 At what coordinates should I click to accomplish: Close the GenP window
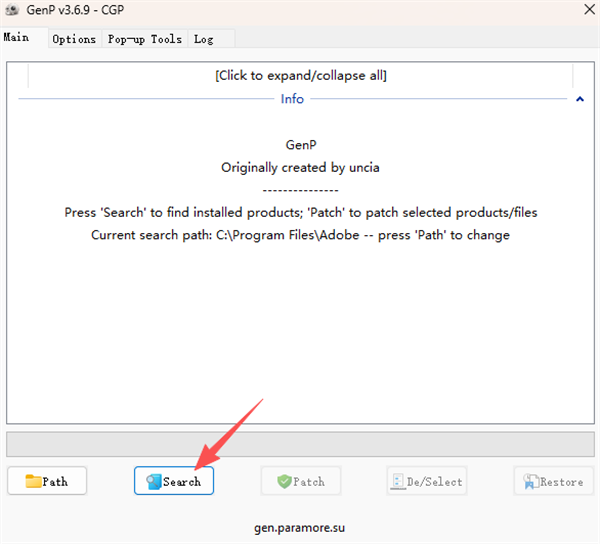click(589, 10)
